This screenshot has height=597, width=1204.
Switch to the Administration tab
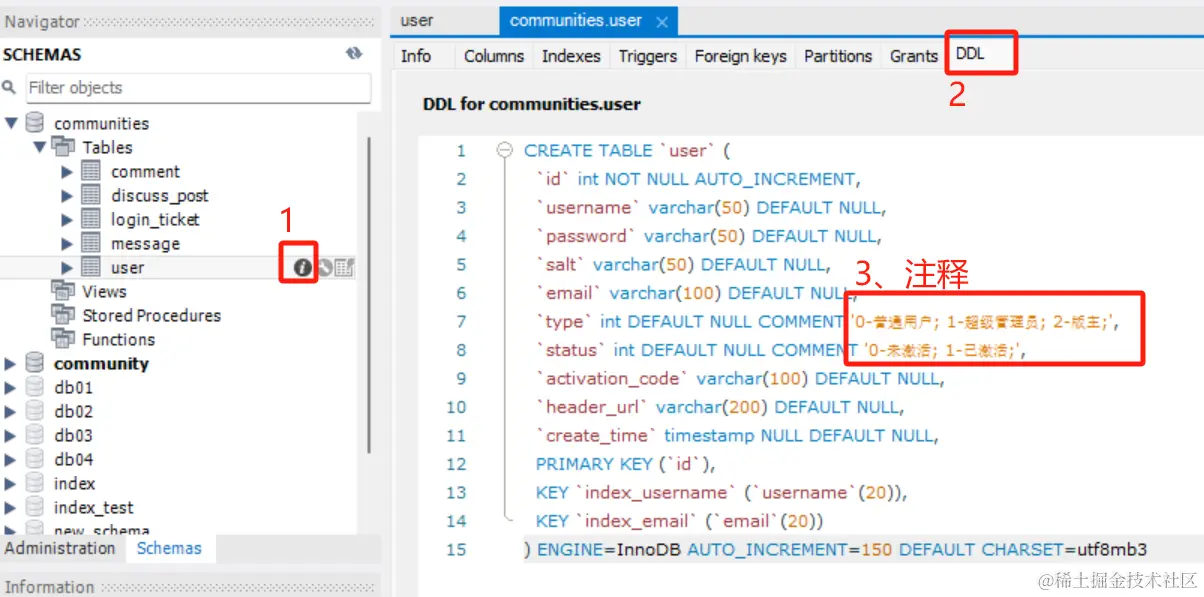[x=60, y=548]
